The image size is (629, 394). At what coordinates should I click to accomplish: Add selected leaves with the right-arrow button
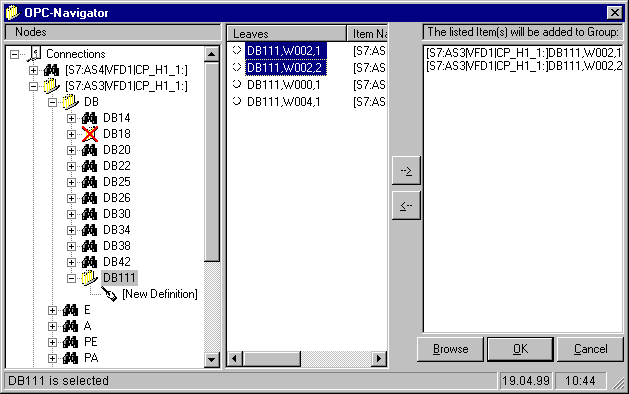406,171
